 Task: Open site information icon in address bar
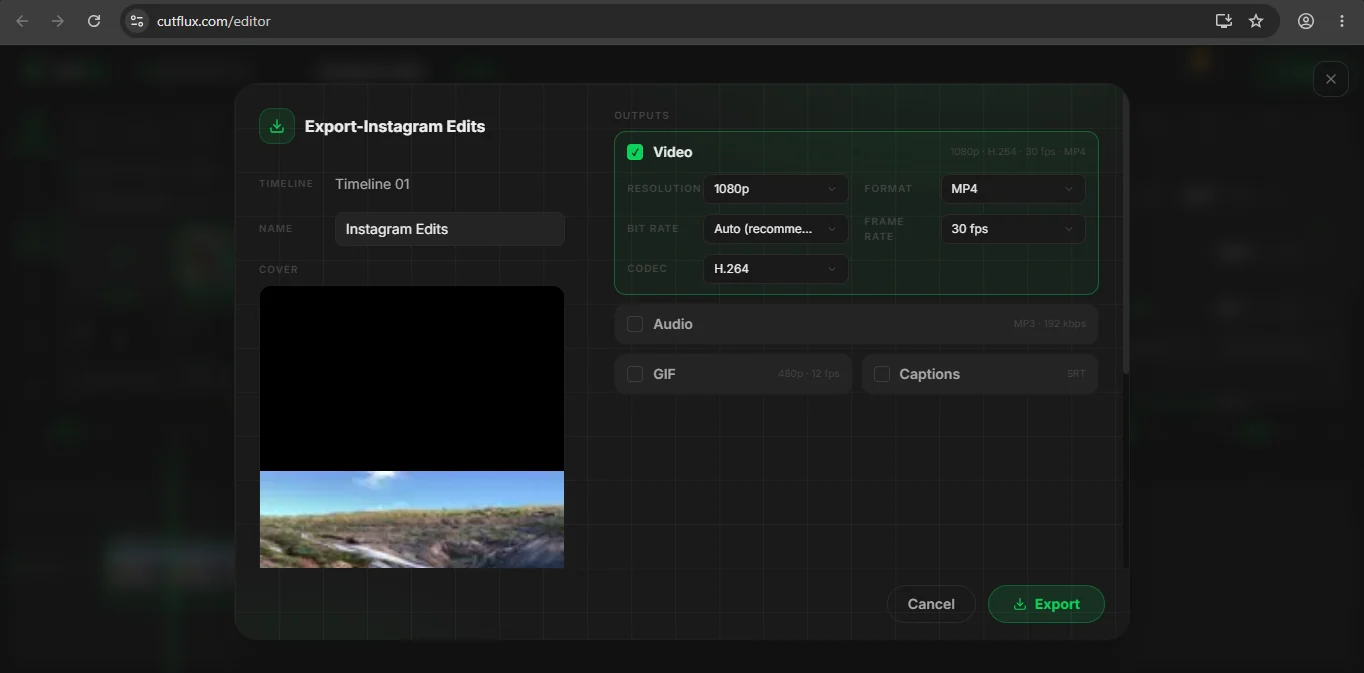click(x=137, y=20)
